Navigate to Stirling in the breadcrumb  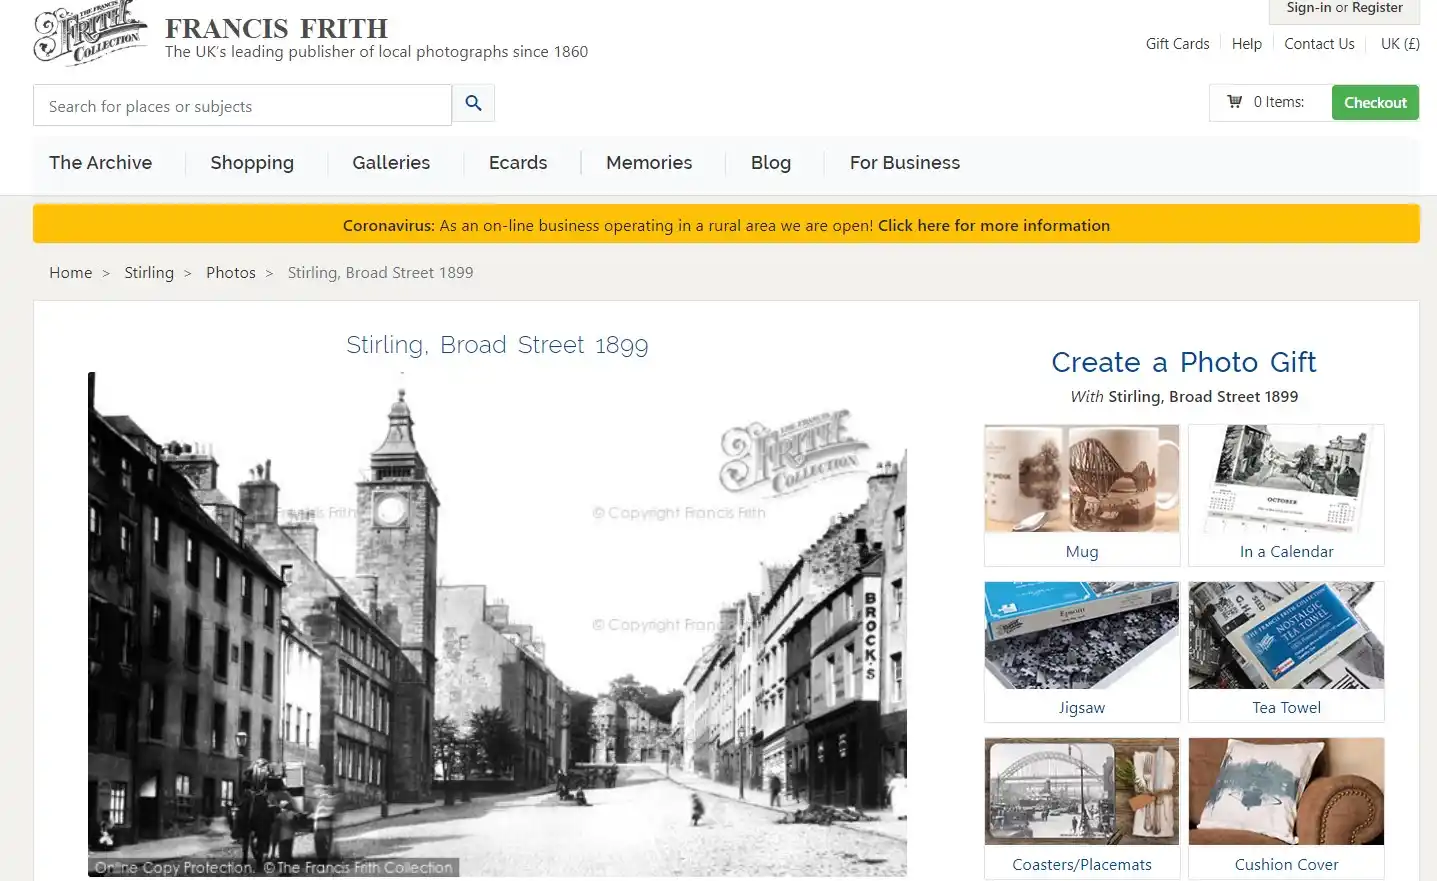[x=149, y=273]
